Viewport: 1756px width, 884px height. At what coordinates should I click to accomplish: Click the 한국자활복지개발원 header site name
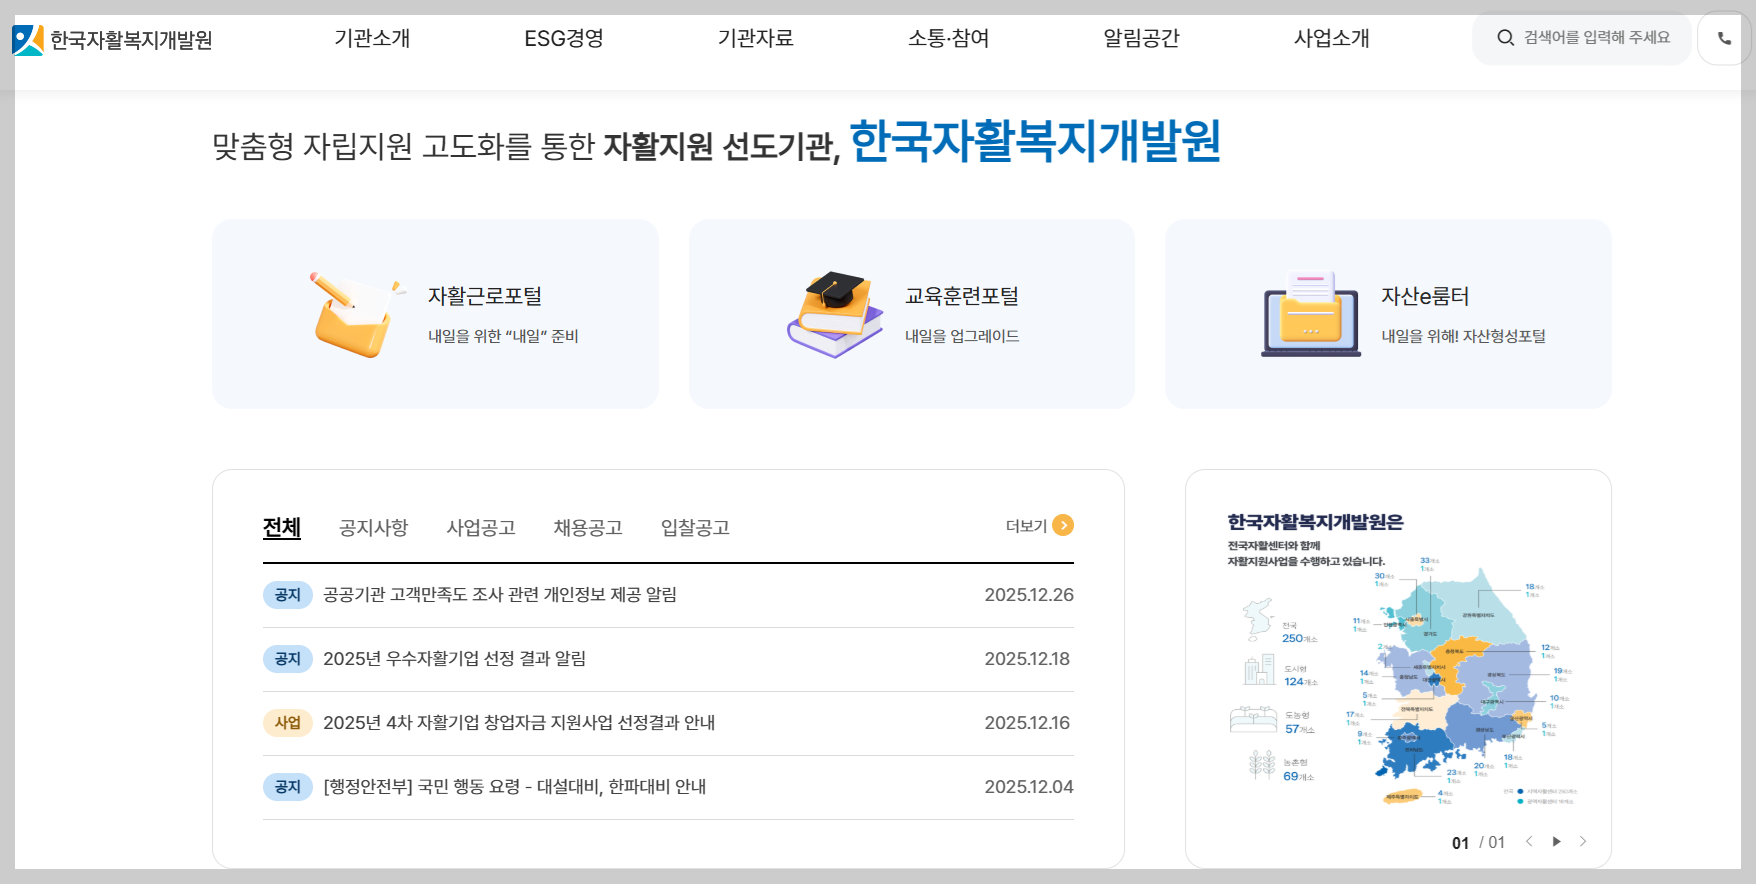click(x=131, y=40)
